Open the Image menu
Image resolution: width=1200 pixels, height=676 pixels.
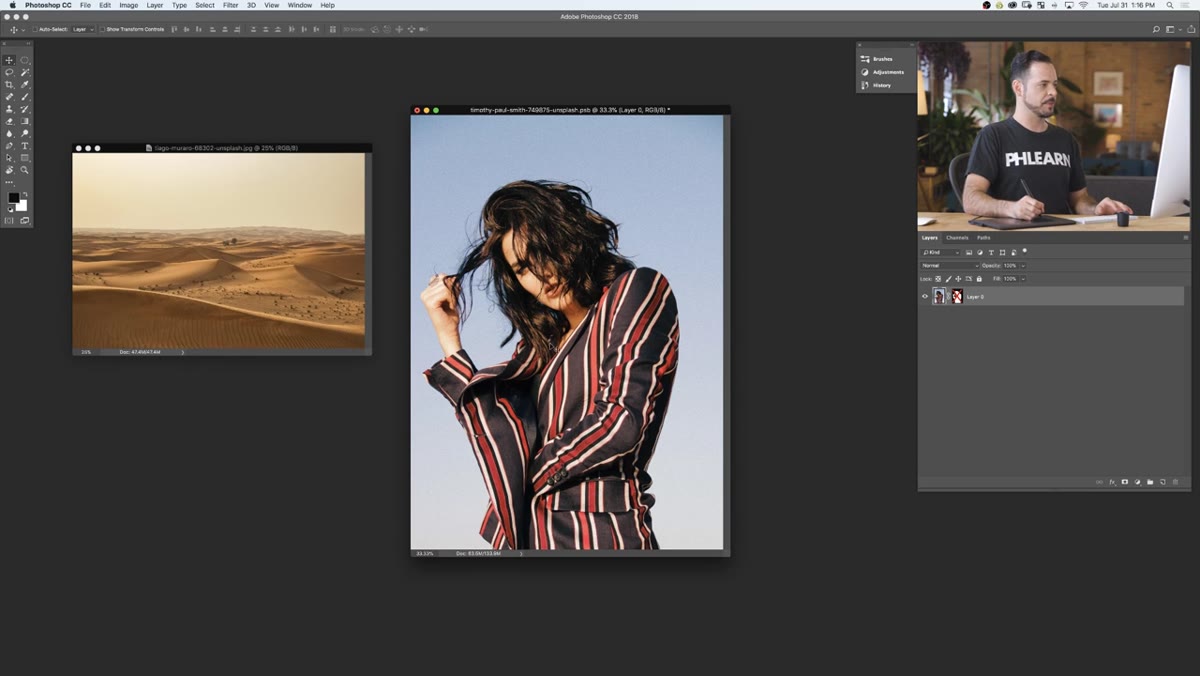129,5
